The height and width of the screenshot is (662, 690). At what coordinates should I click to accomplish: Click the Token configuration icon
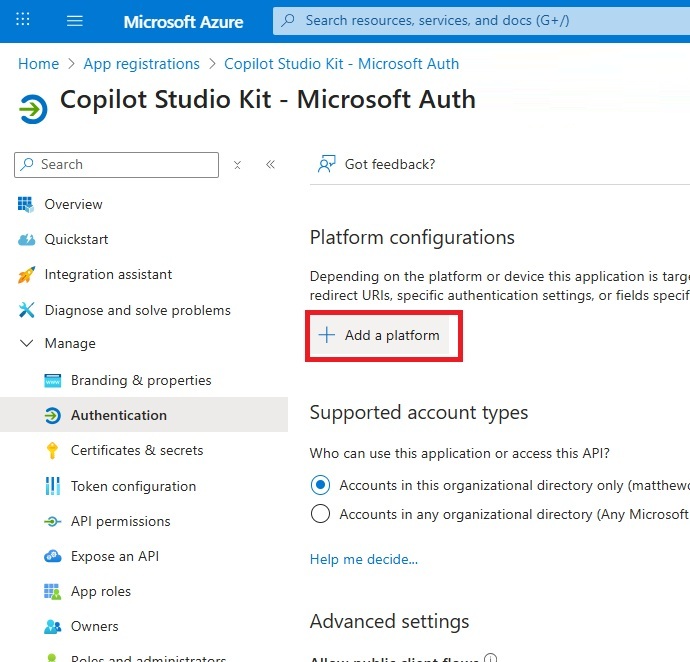pyautogui.click(x=53, y=486)
